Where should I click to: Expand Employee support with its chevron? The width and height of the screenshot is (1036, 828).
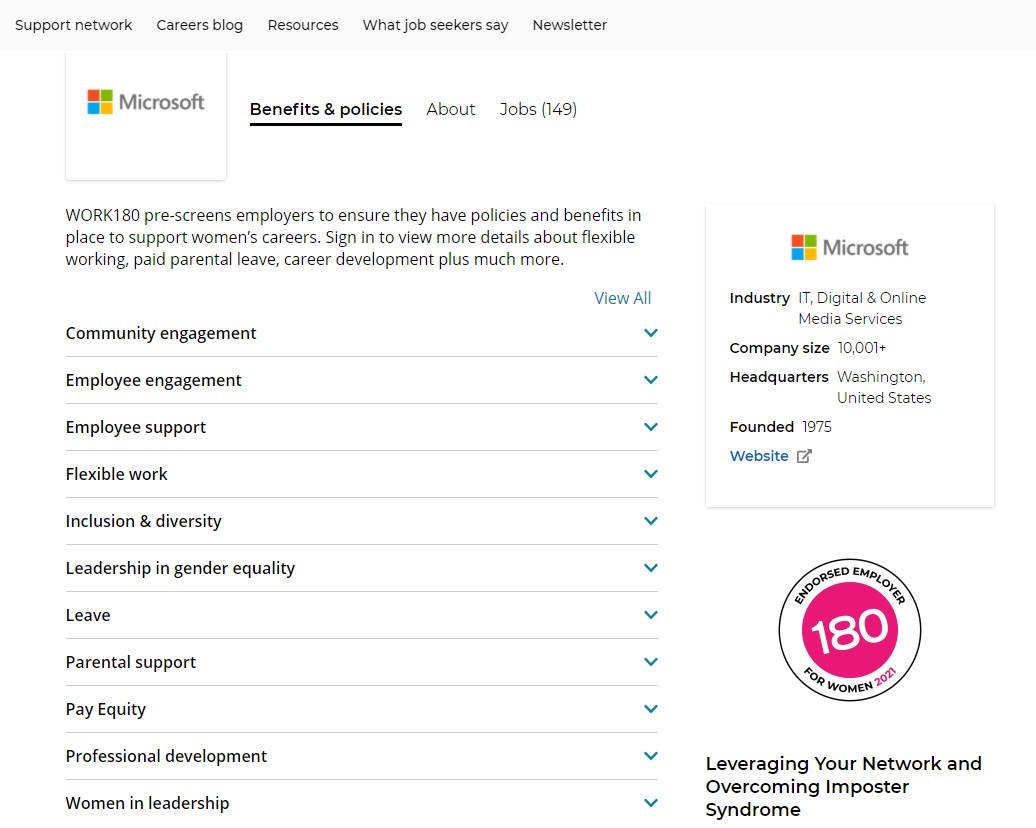[651, 427]
